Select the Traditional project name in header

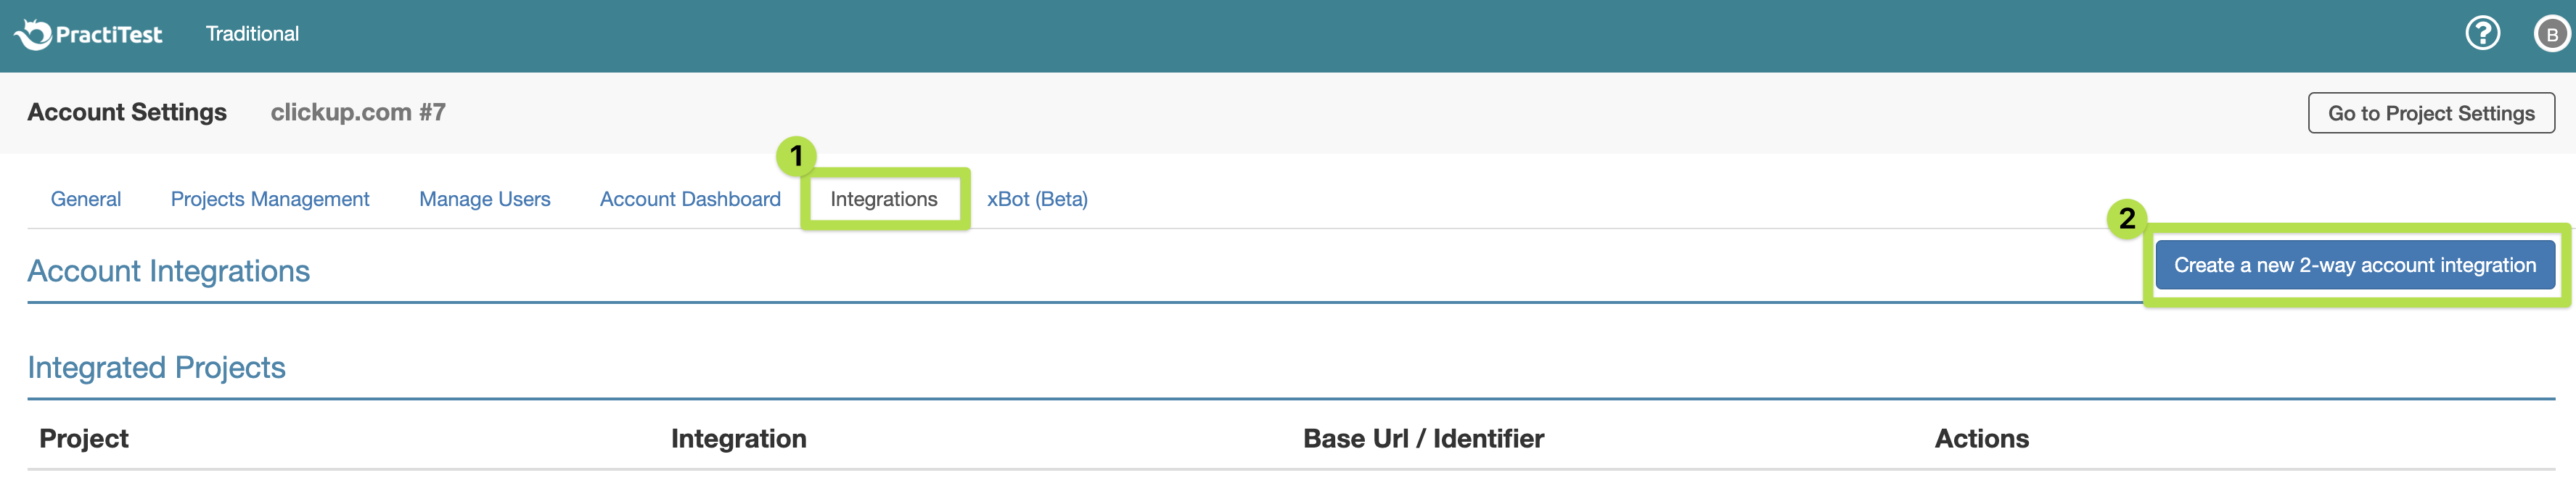(252, 34)
